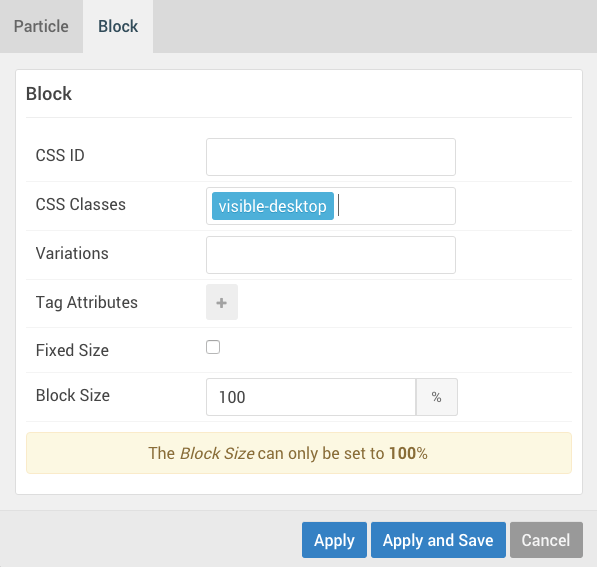
Task: Click Apply and Save button
Action: [438, 540]
